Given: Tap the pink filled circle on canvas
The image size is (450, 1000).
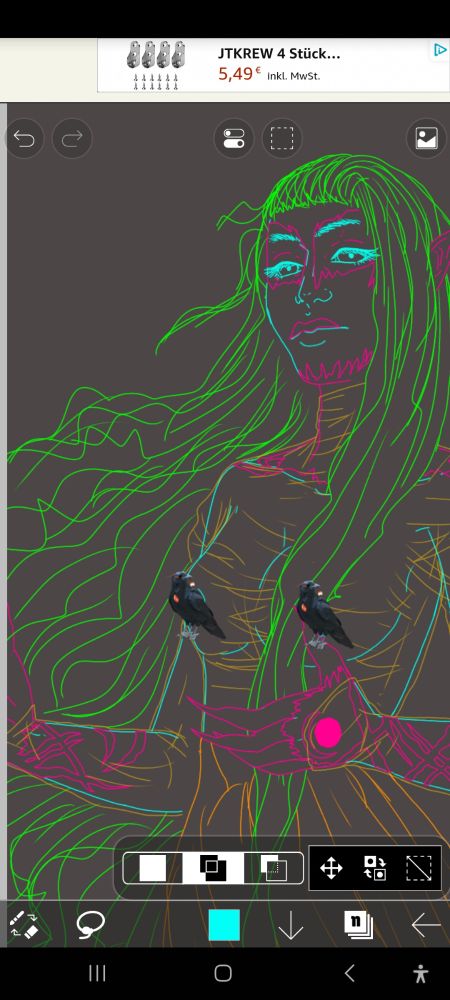Looking at the screenshot, I should [328, 733].
